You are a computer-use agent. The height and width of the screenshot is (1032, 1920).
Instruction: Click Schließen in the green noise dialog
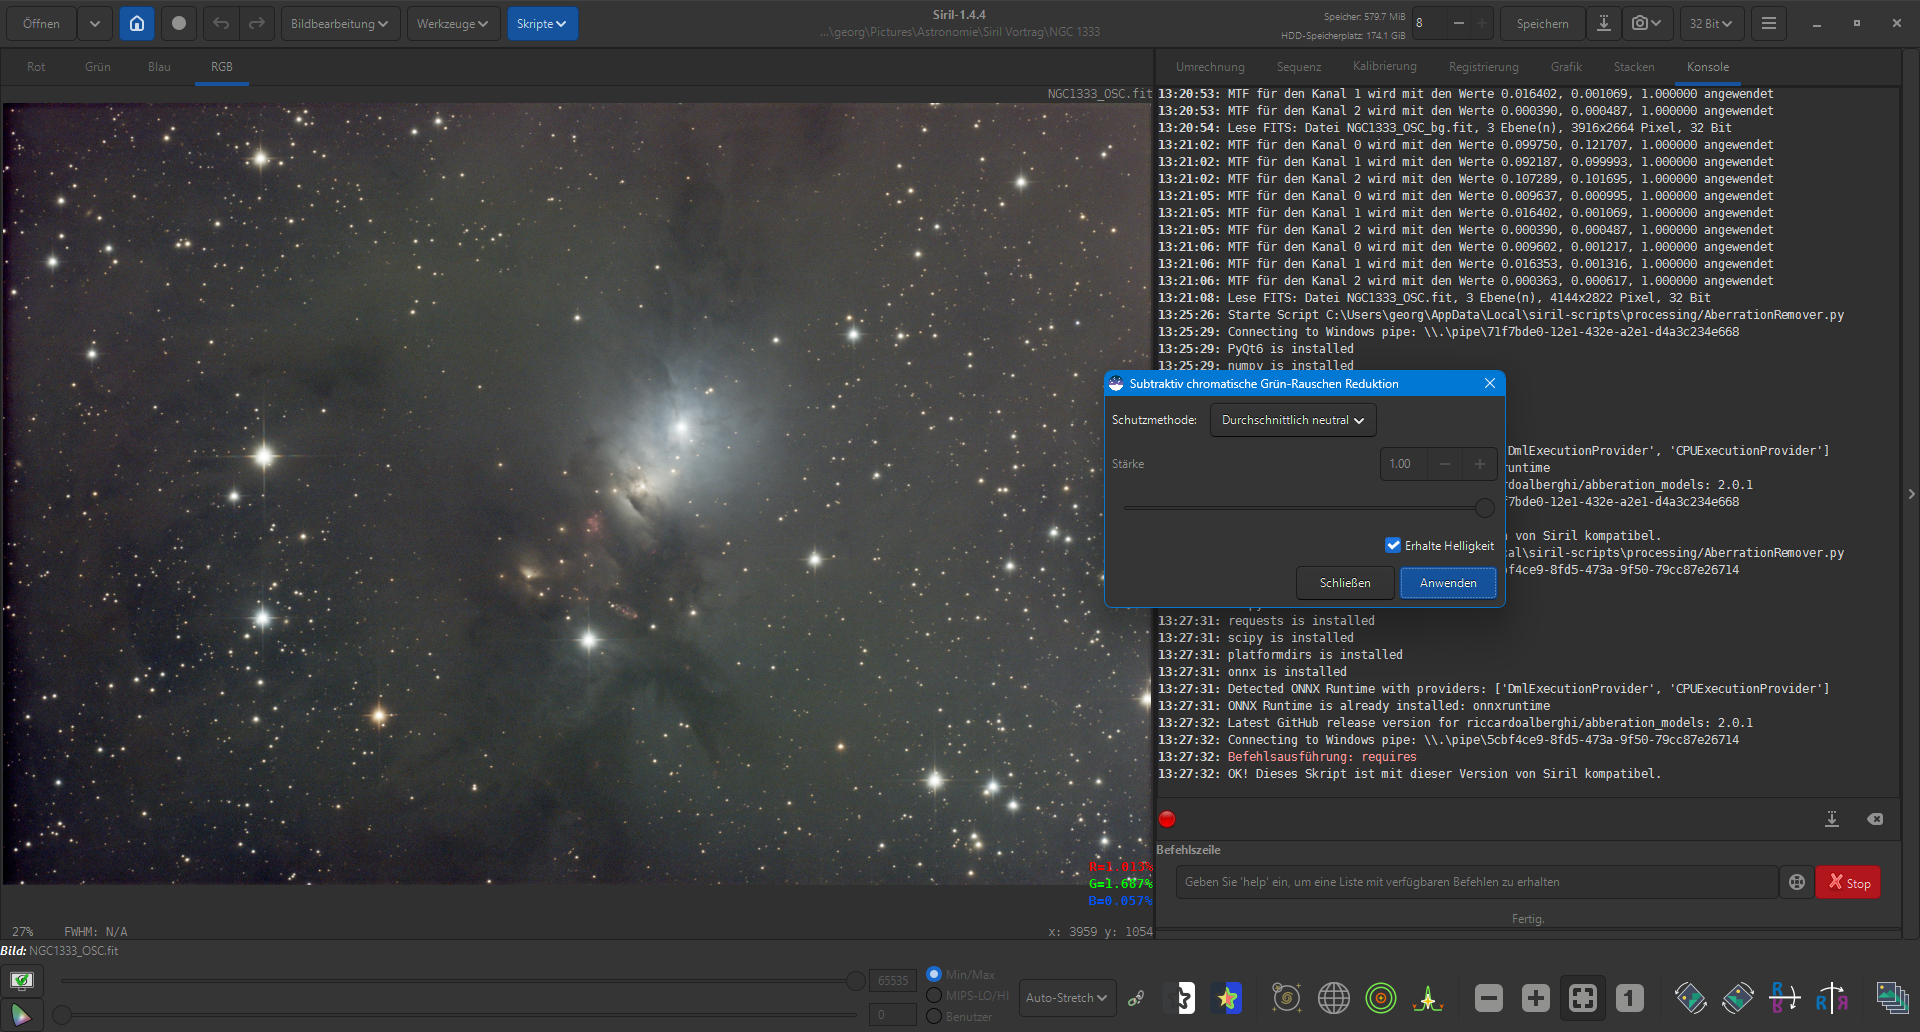point(1345,583)
